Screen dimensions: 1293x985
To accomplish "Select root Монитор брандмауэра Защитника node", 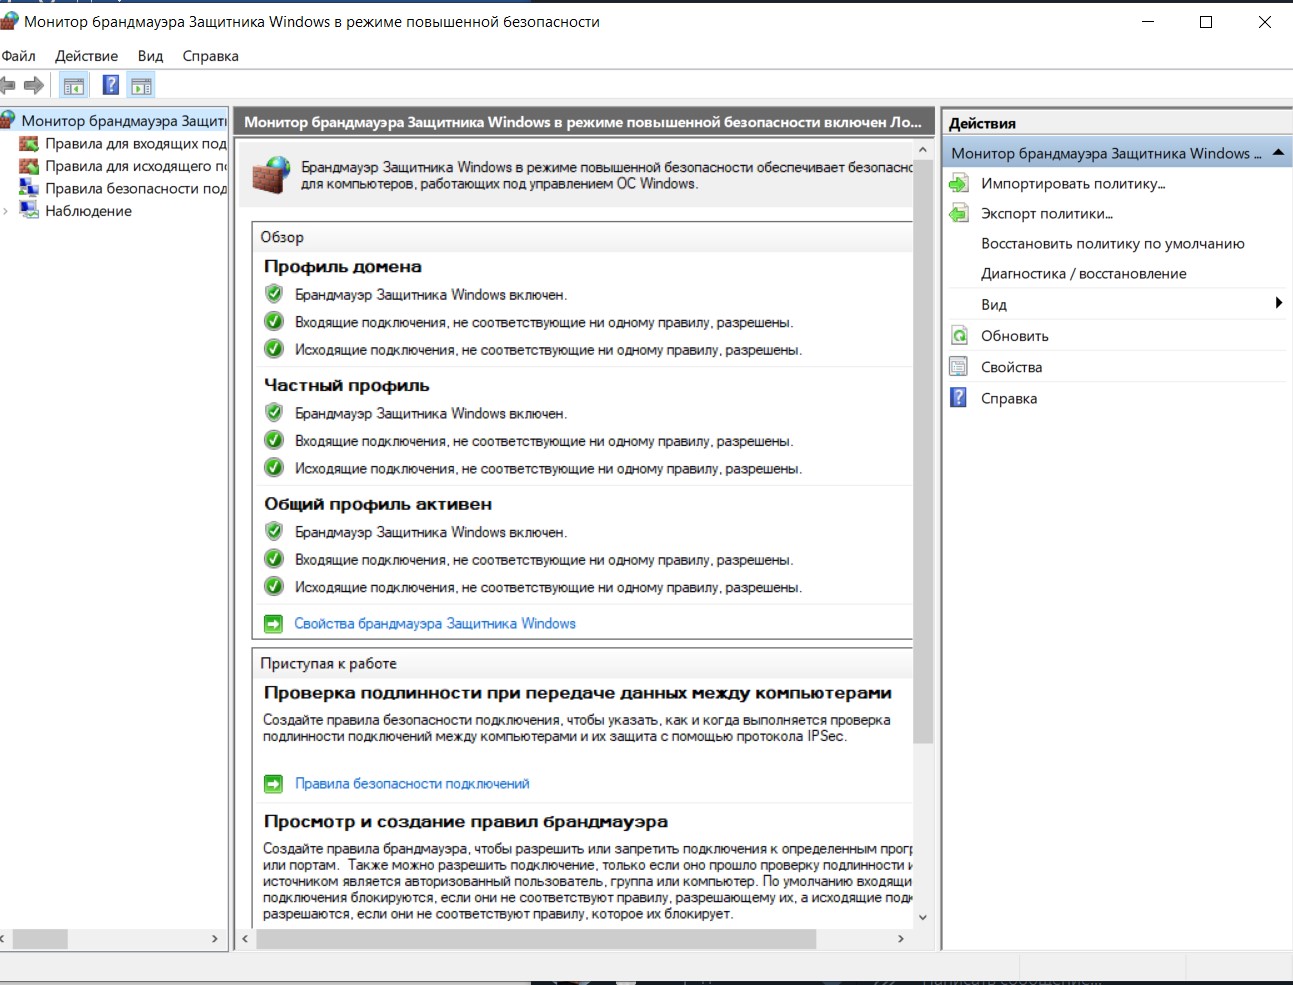I will tap(124, 121).
